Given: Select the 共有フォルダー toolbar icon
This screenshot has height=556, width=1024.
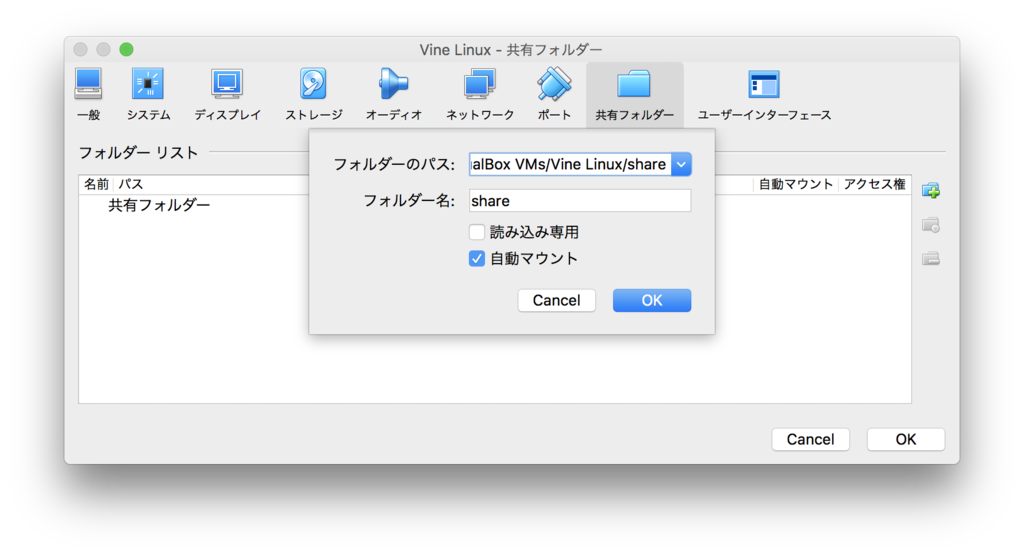Looking at the screenshot, I should point(634,93).
